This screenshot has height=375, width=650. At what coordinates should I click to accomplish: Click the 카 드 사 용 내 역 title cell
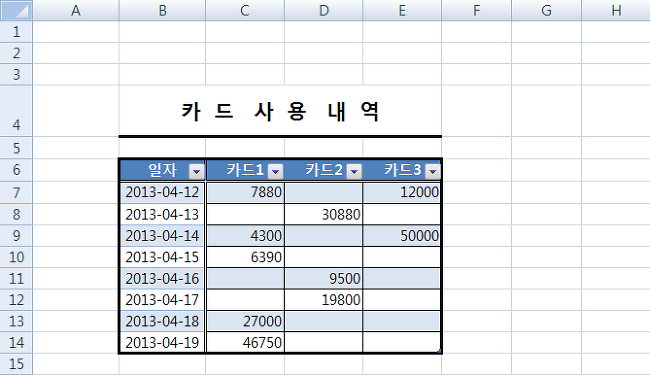click(x=280, y=111)
